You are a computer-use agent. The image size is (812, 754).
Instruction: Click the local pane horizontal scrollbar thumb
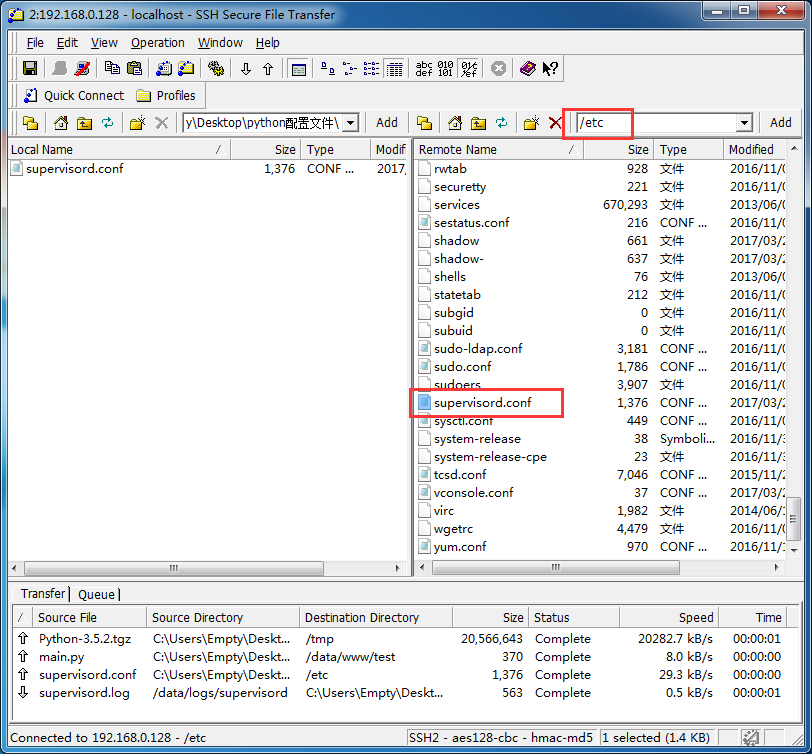pos(173,568)
